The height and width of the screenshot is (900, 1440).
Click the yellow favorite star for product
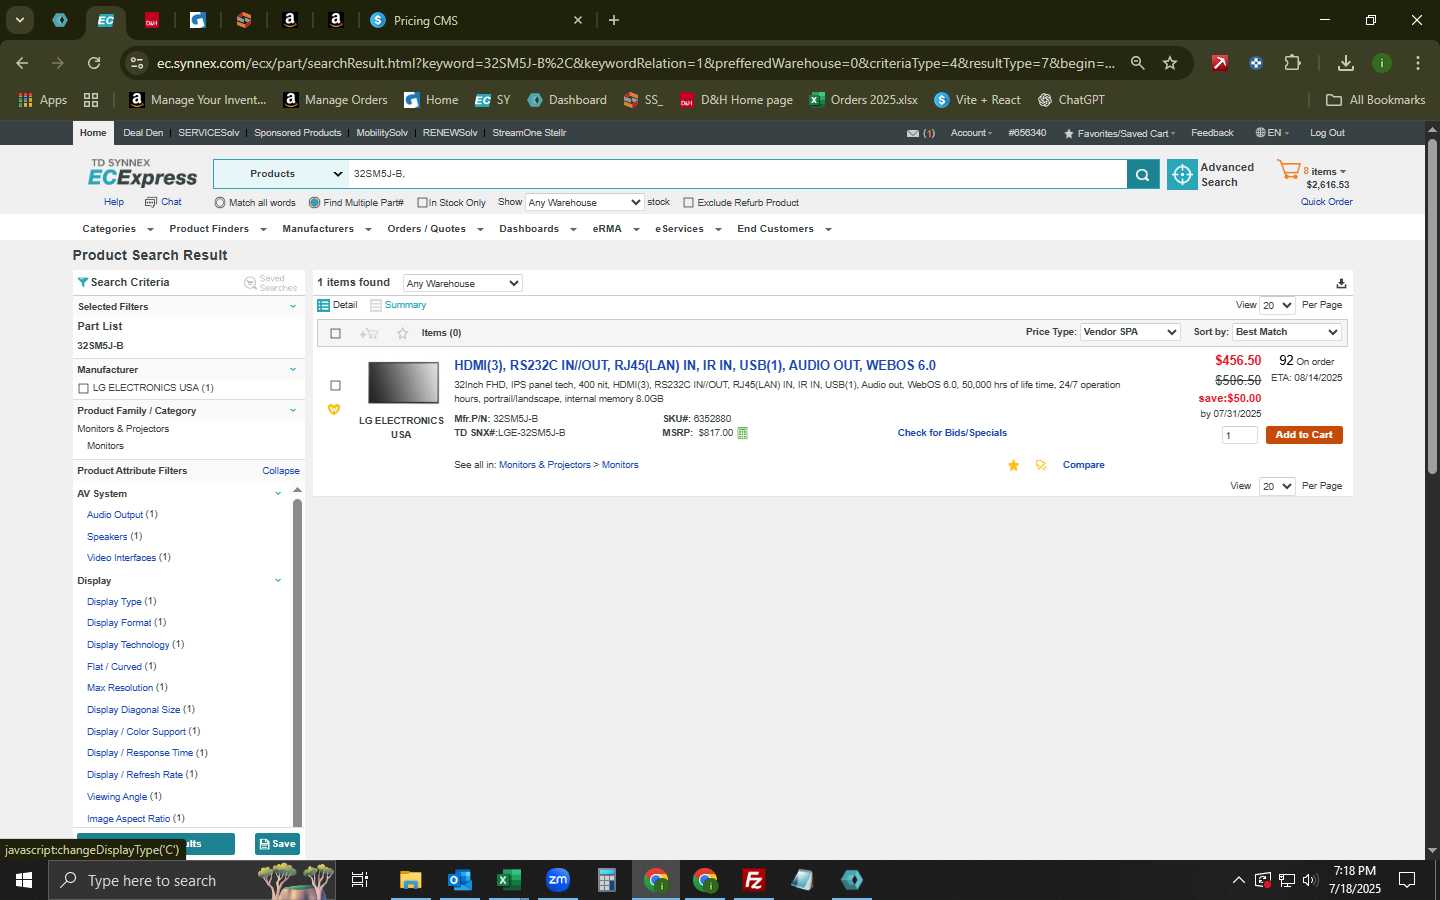click(1013, 465)
